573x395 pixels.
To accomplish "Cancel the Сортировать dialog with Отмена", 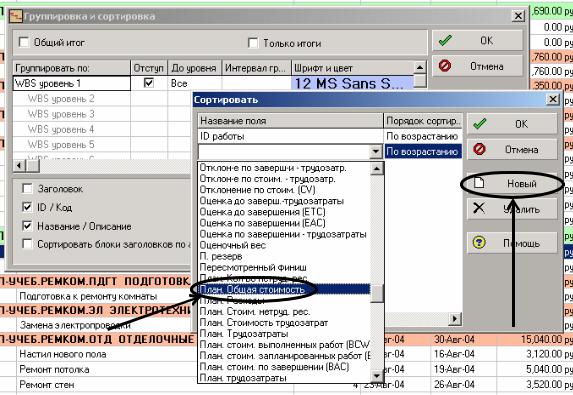I will tap(512, 149).
